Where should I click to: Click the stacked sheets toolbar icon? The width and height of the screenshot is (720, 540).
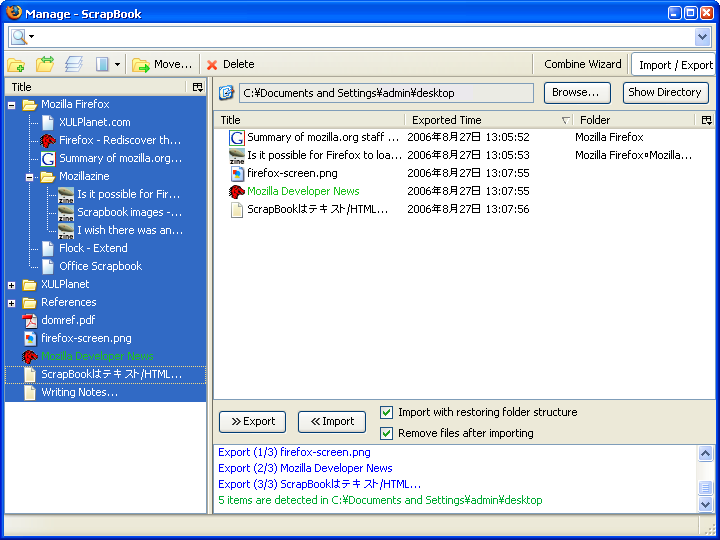[x=74, y=64]
